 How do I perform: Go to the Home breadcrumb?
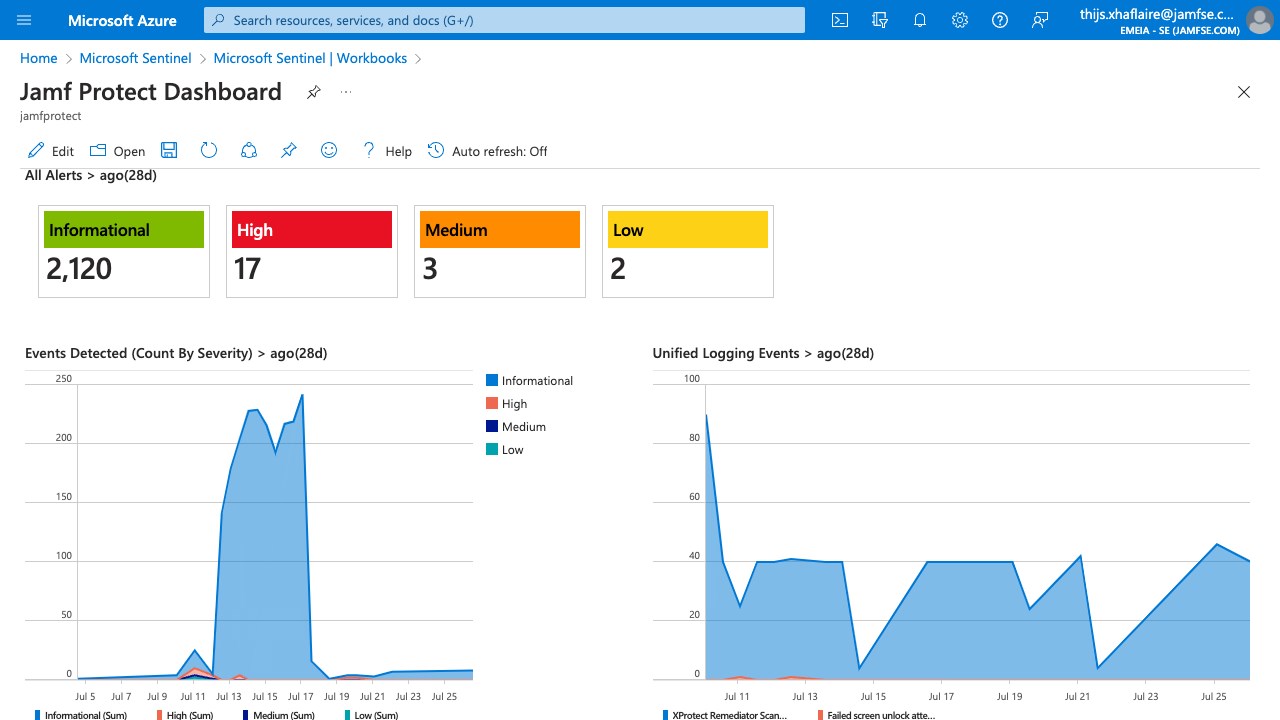pos(39,59)
